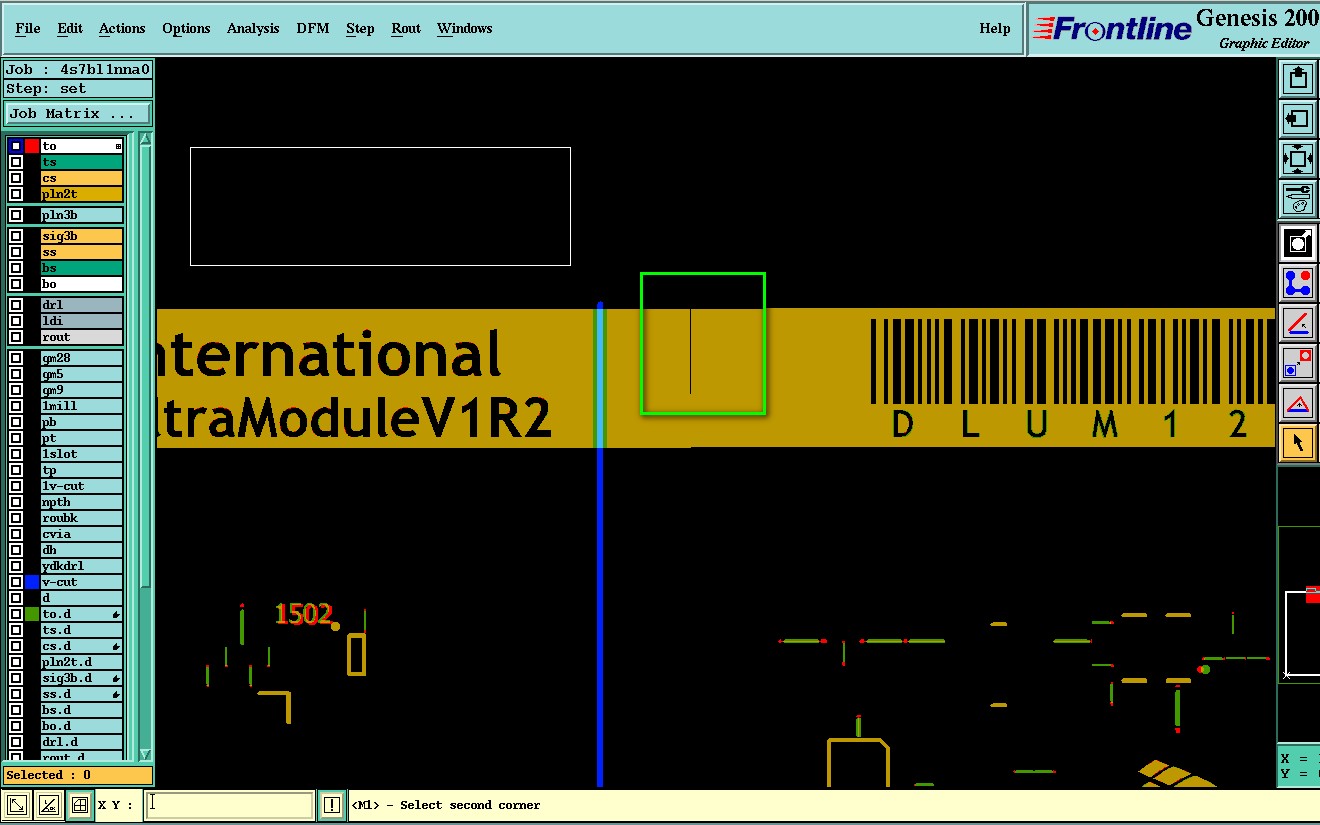Toggle the grid snap icon beside X Y
This screenshot has width=1320, height=825.
coord(80,804)
